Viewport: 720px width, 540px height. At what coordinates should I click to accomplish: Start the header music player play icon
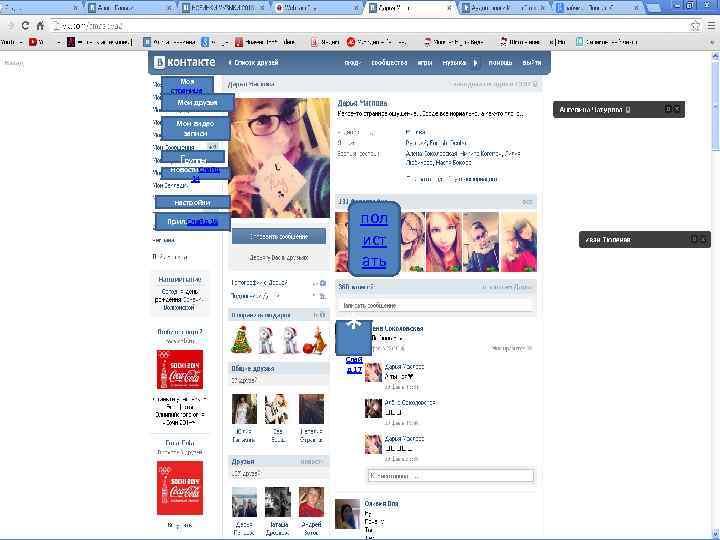tap(476, 63)
